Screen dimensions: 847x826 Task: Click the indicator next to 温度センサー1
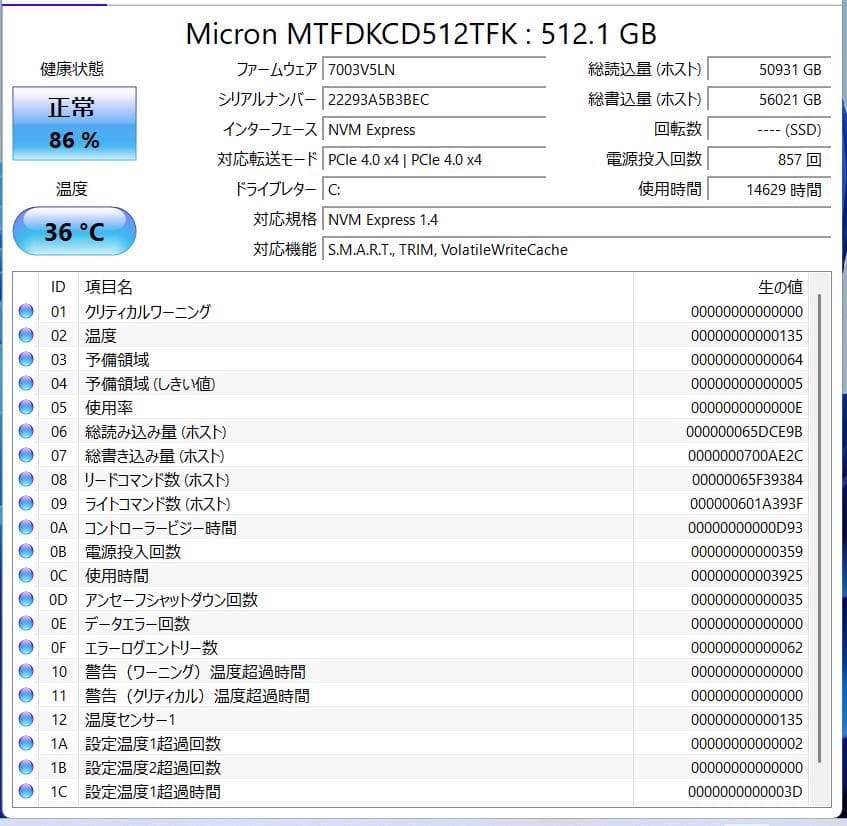[x=25, y=720]
